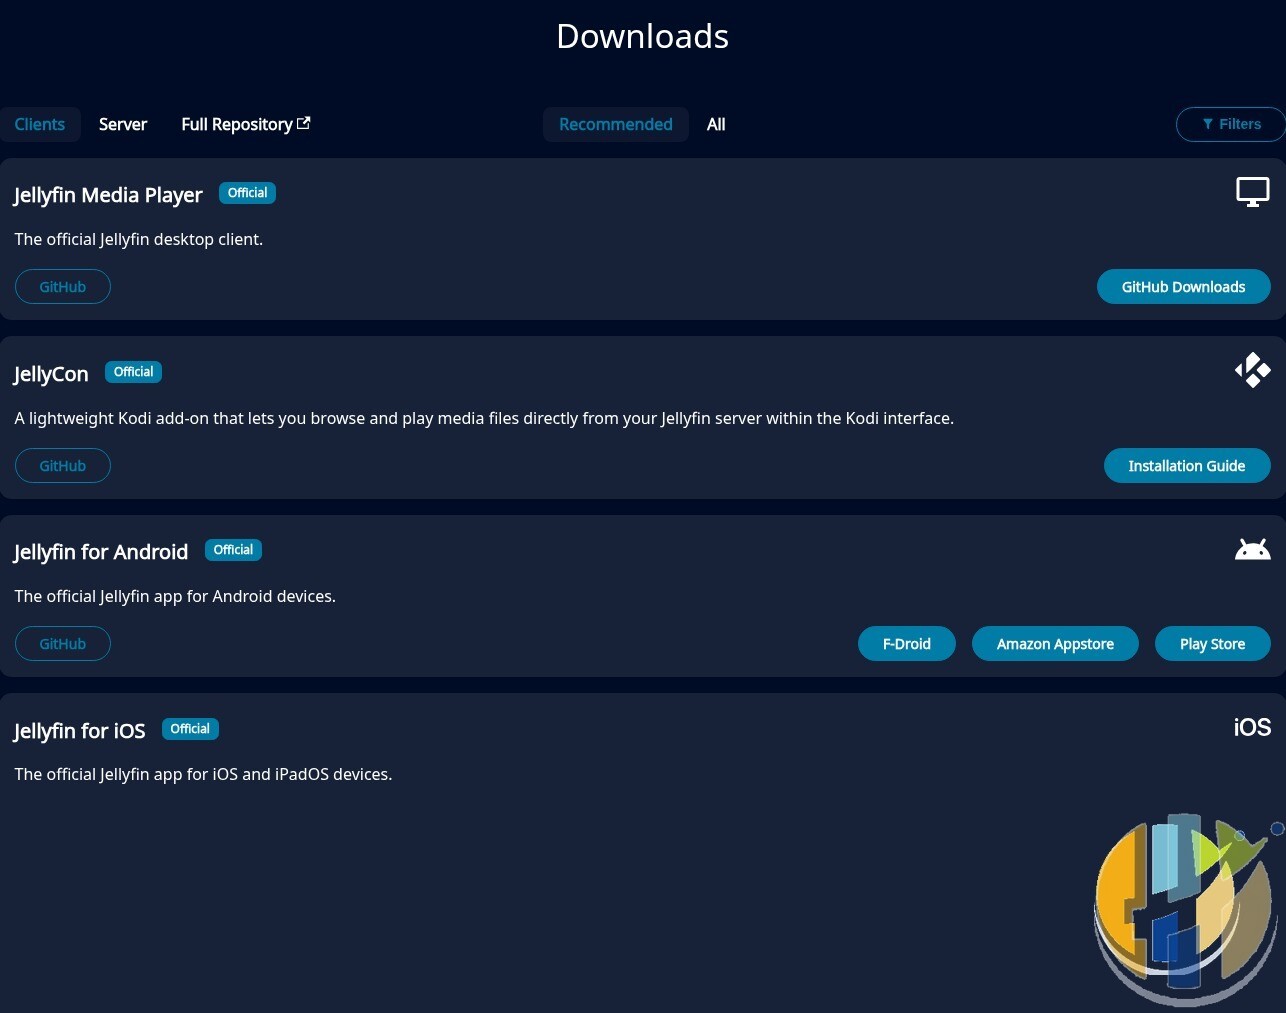This screenshot has height=1013, width=1286.
Task: Click the iOS platform icon
Action: click(x=1252, y=727)
